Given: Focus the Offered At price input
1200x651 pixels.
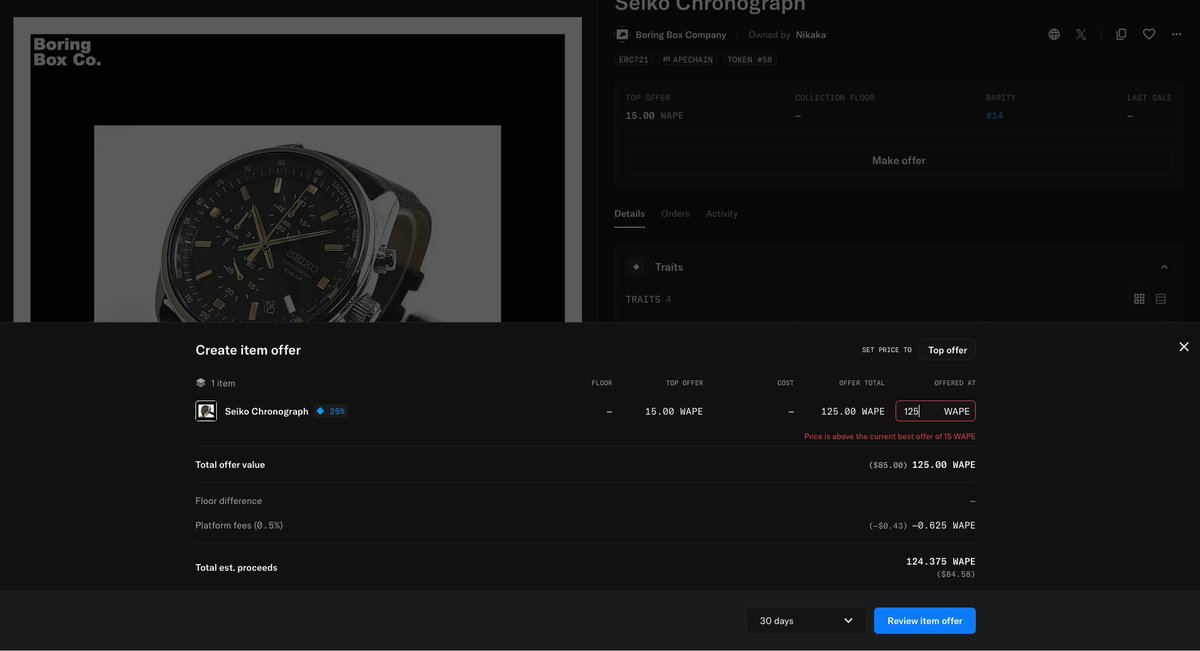Looking at the screenshot, I should click(x=935, y=411).
